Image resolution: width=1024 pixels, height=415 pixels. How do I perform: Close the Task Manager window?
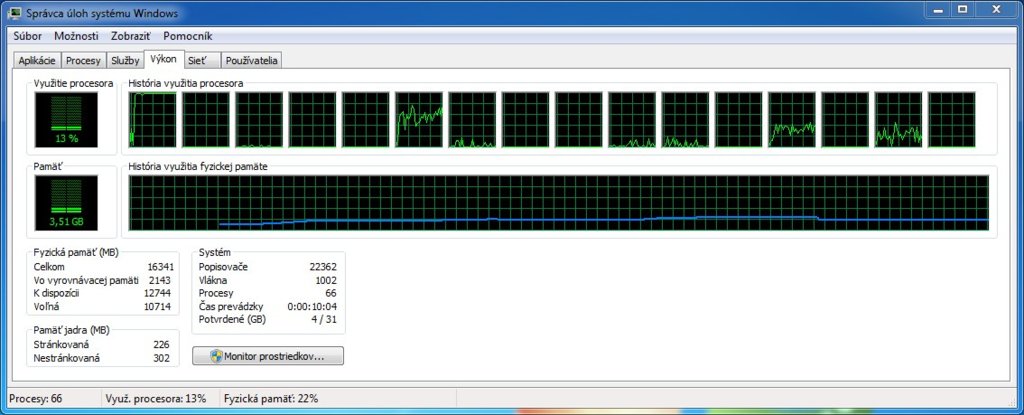(x=996, y=9)
